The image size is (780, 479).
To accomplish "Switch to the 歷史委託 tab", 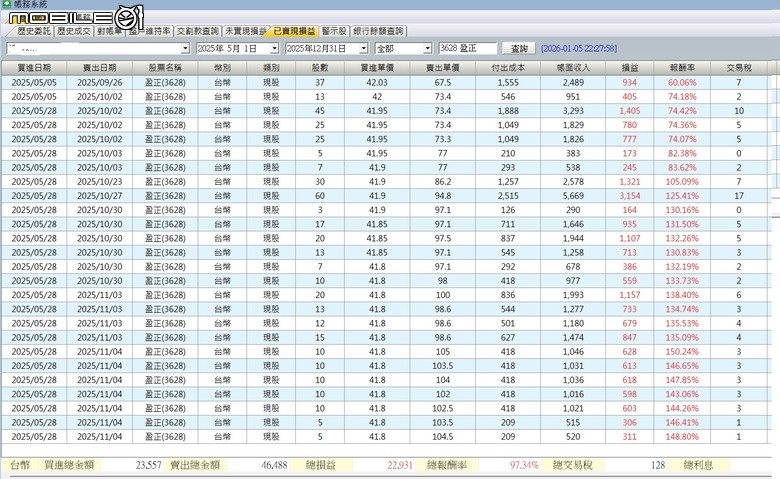I will [x=33, y=31].
